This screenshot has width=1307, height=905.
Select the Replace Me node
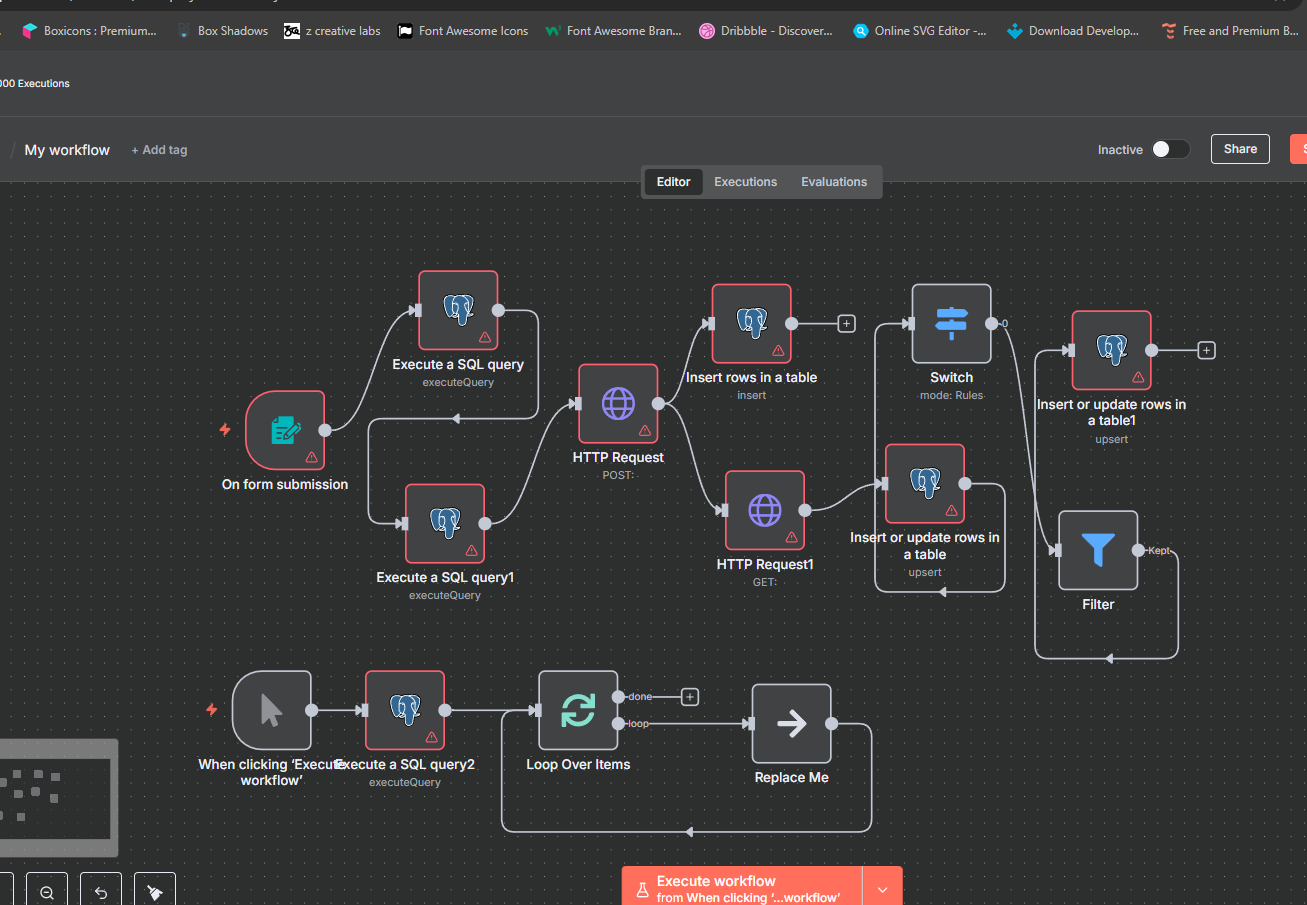[x=791, y=724]
